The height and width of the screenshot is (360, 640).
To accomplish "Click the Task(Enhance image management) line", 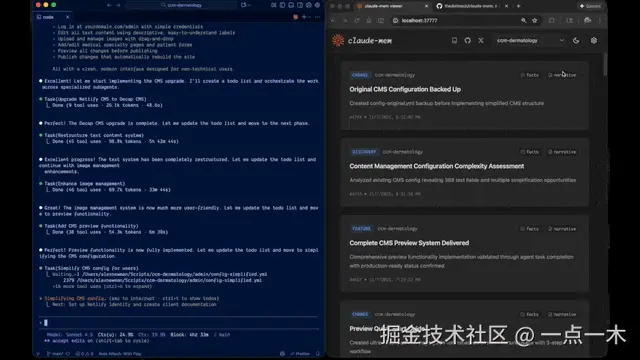I will click(84, 184).
